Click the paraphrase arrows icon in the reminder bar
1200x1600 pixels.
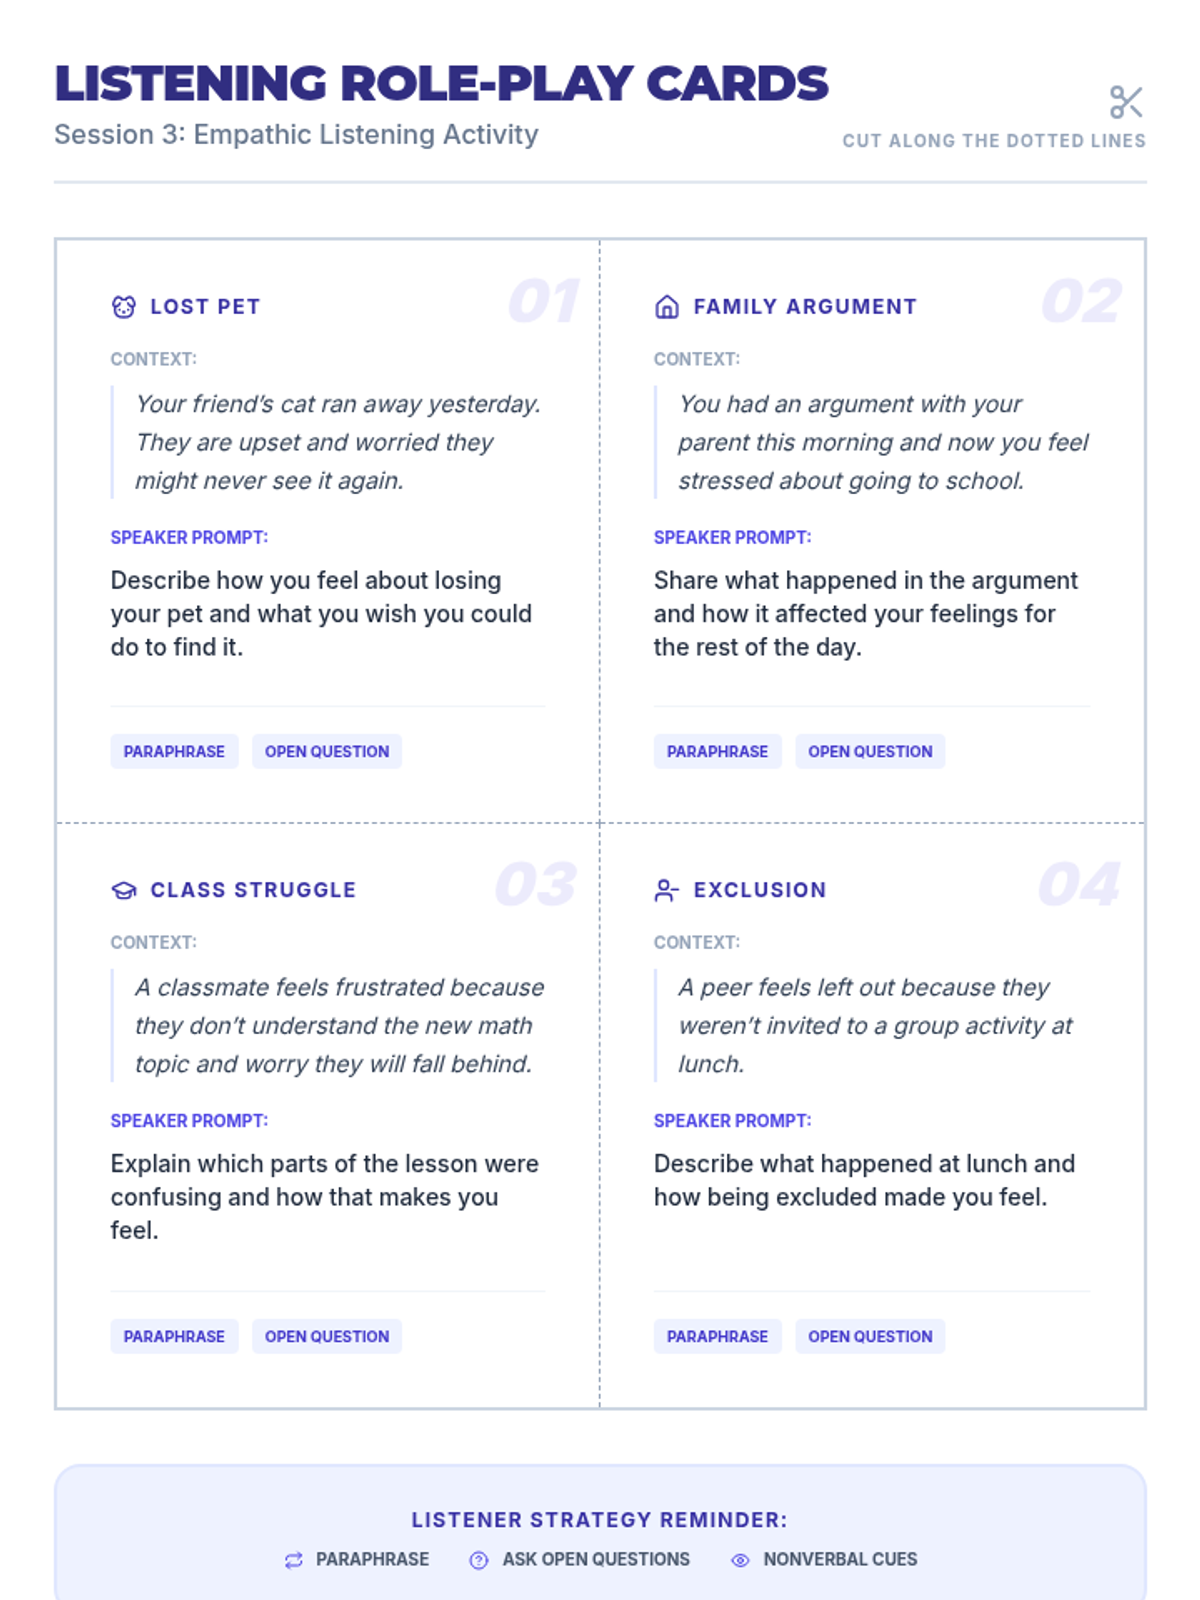(294, 1560)
